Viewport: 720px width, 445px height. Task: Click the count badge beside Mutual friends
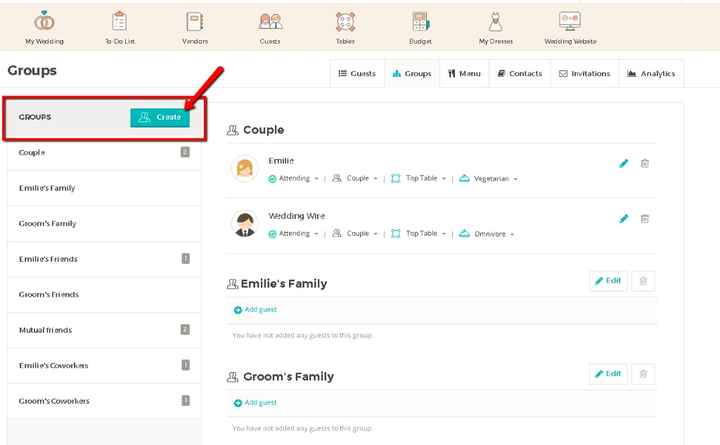(x=185, y=330)
